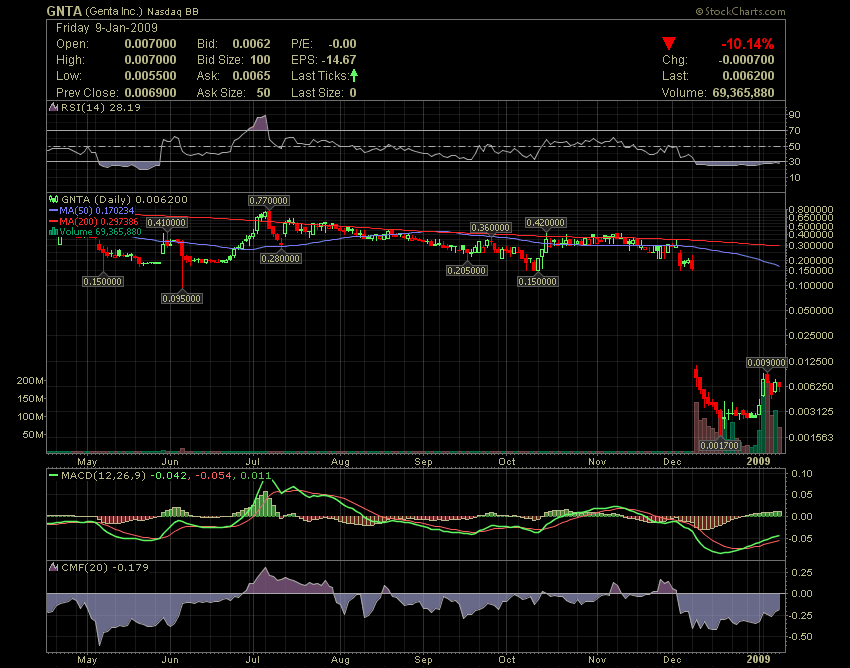Image resolution: width=850 pixels, height=668 pixels.
Task: Click the Bid value 0.0062
Action: pyautogui.click(x=252, y=44)
